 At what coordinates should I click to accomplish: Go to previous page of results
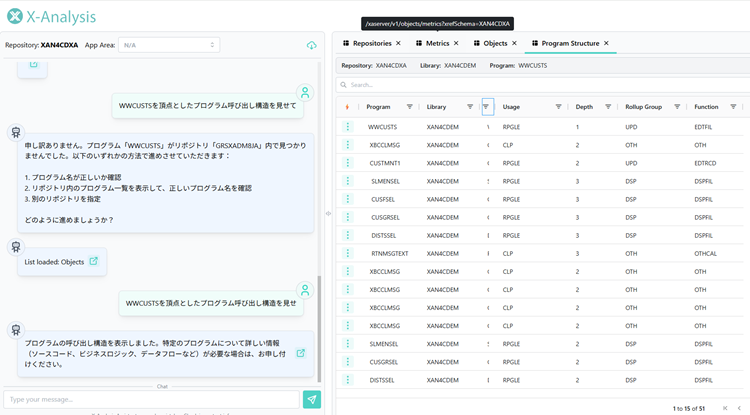[739, 408]
